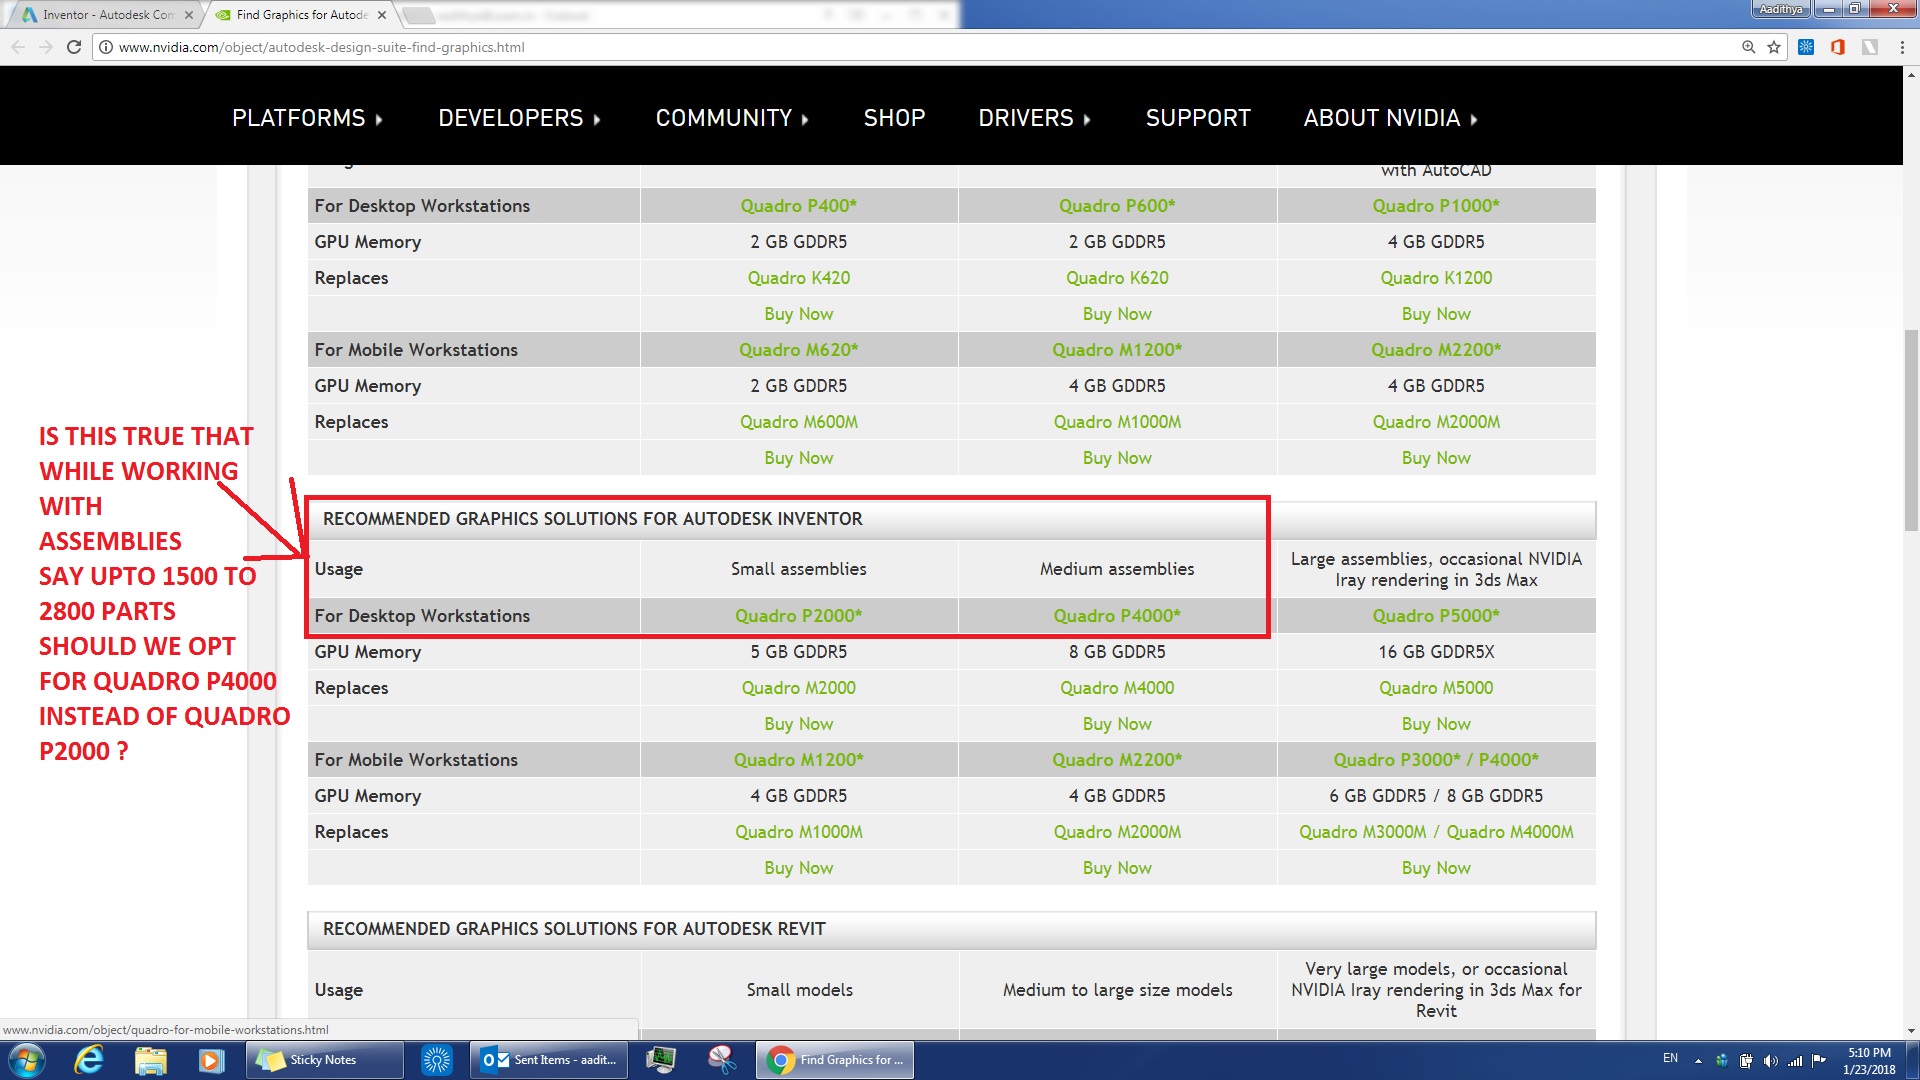Viewport: 1920px width, 1080px height.
Task: Click the taskbar clock showing 5:10 PM
Action: coord(1869,1061)
